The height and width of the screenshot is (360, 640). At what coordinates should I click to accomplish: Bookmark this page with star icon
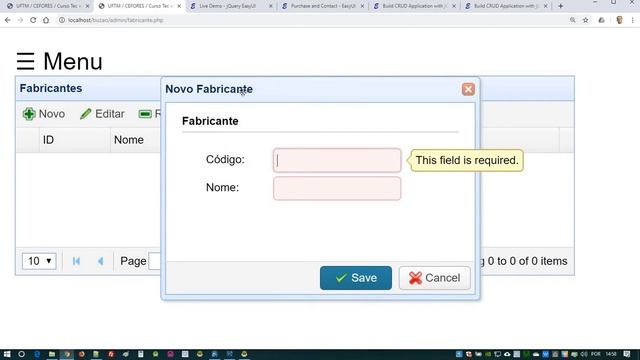[x=586, y=20]
